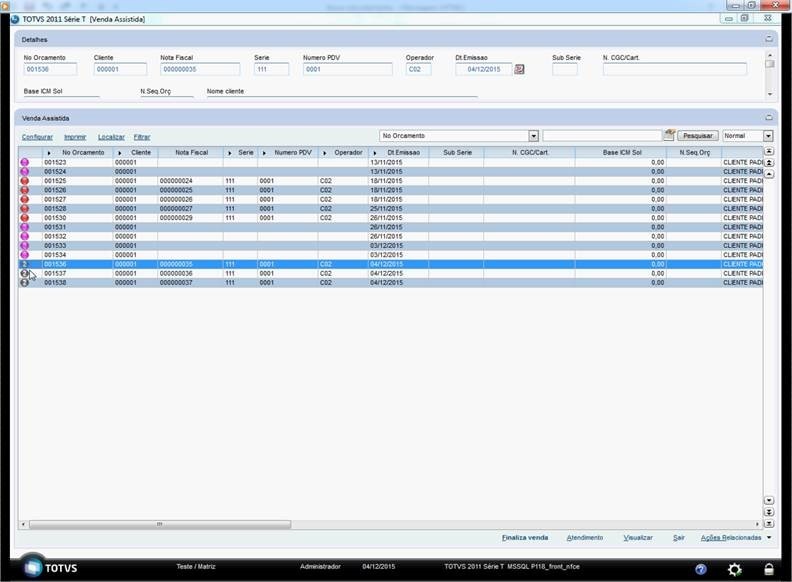Click the horizontal scrollbar thumb of grid
The height and width of the screenshot is (582, 792).
pos(160,524)
